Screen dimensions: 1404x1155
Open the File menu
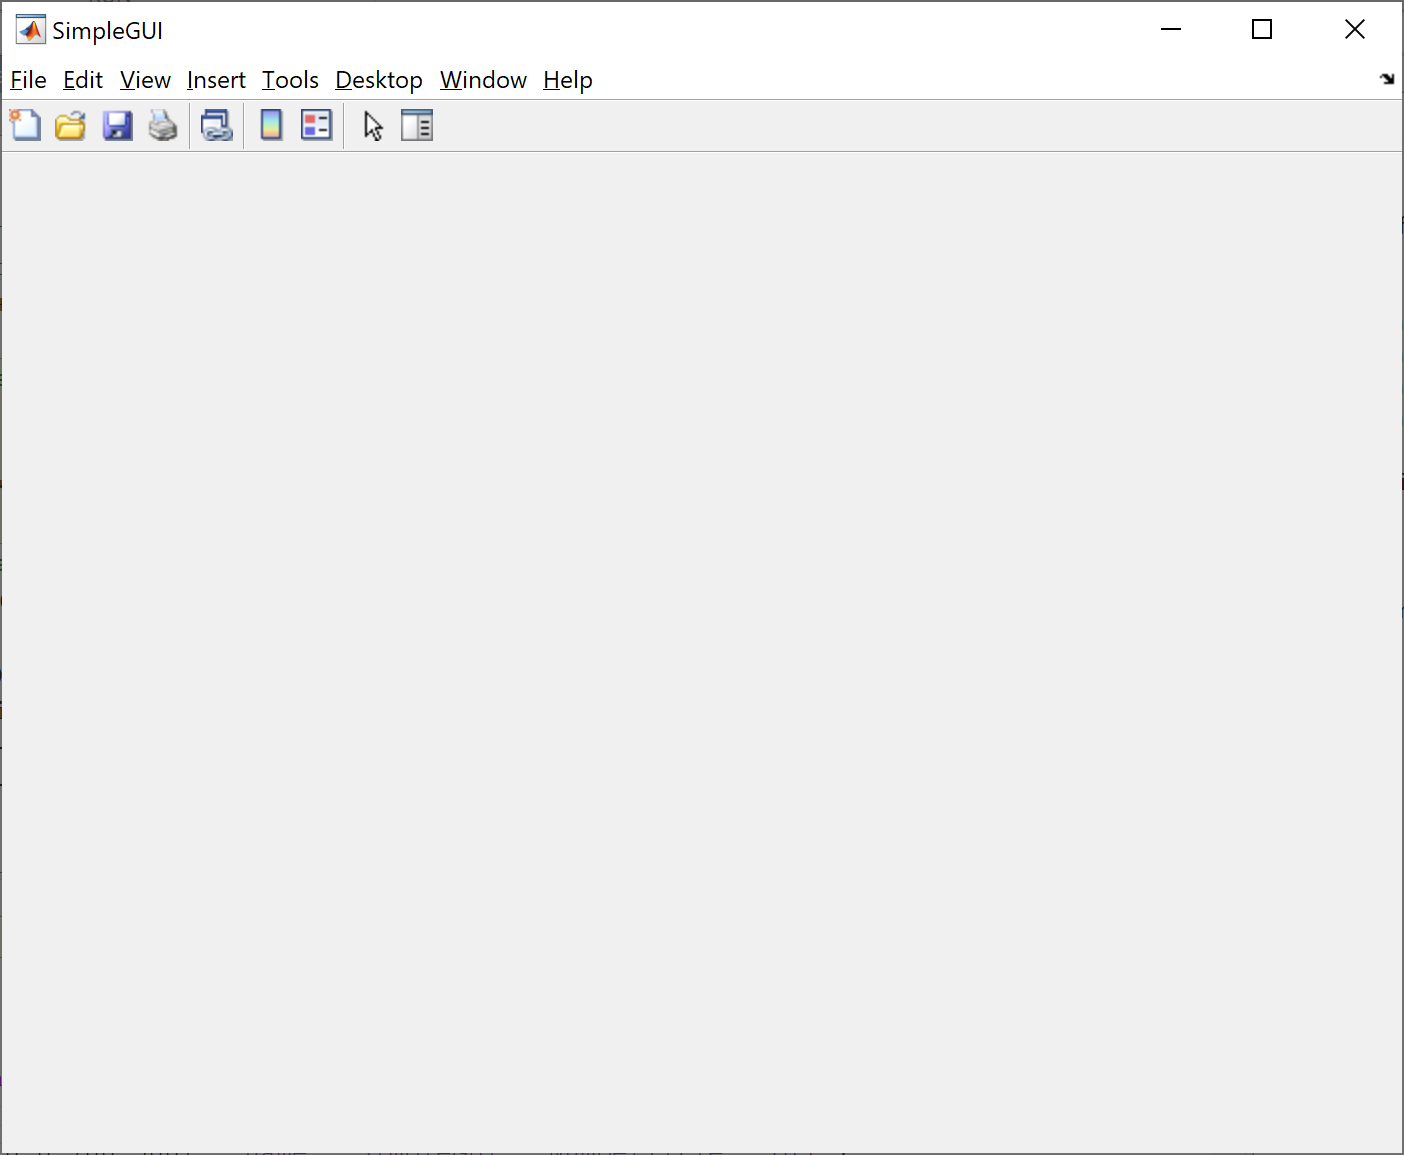click(x=28, y=80)
